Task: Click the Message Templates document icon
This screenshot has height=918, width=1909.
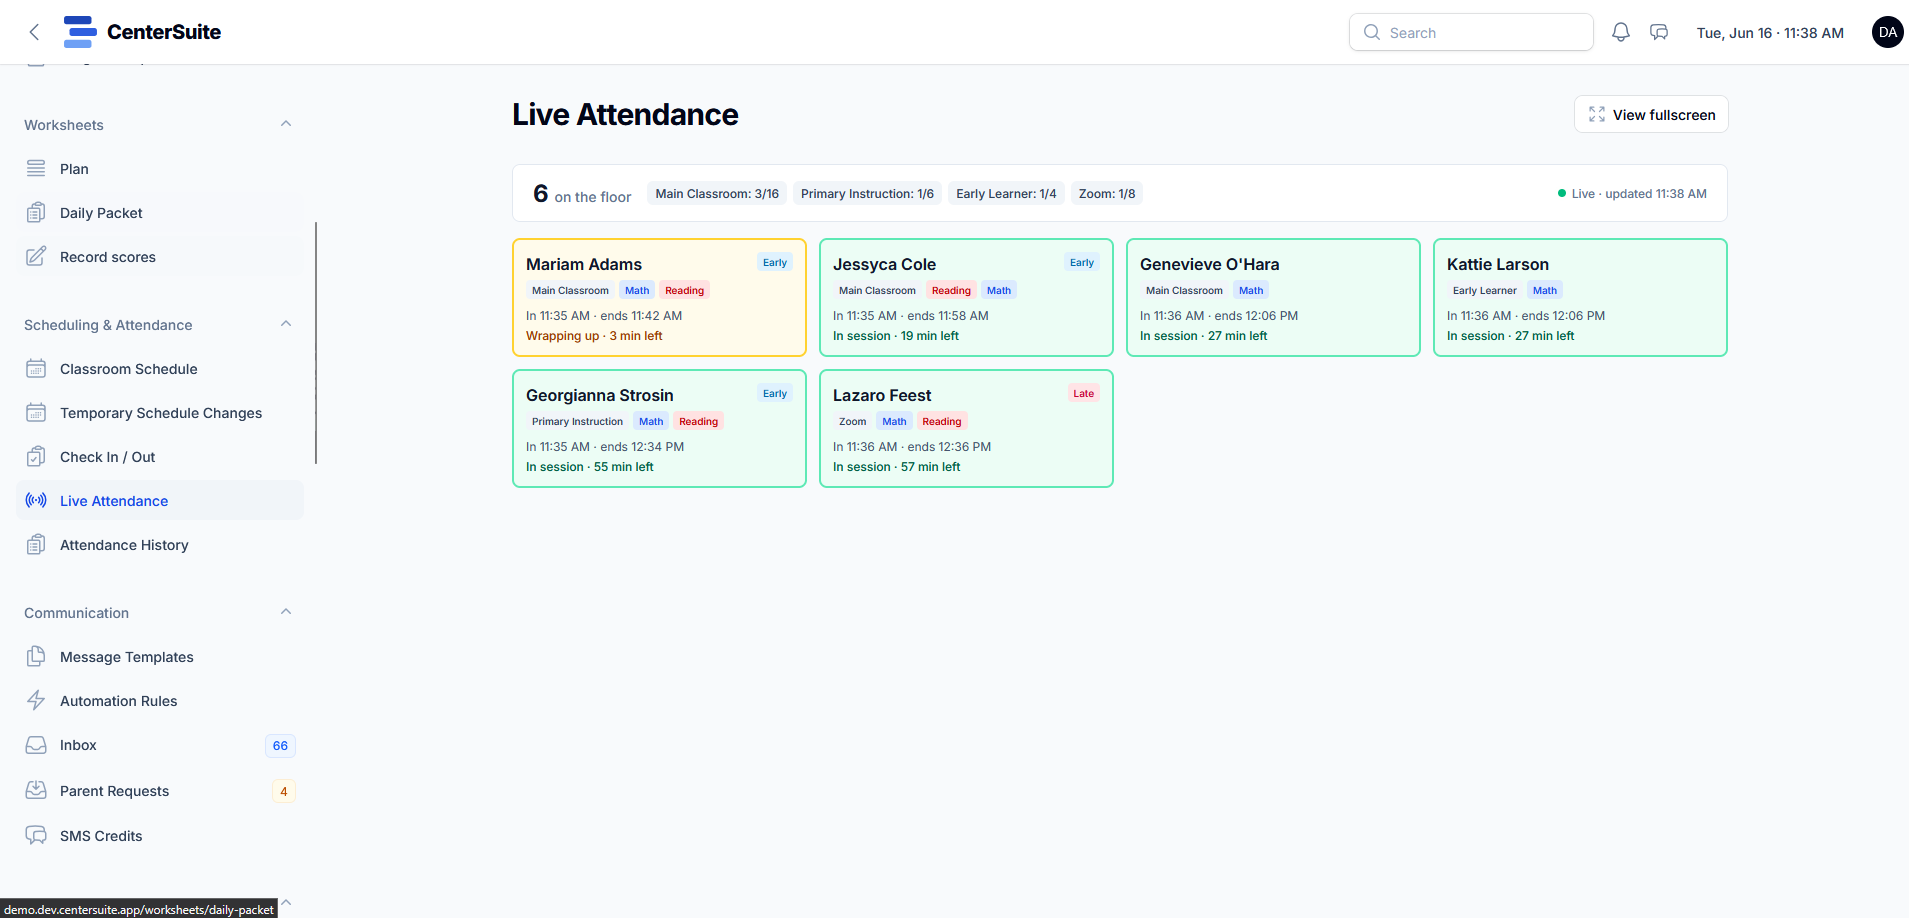Action: 36,656
